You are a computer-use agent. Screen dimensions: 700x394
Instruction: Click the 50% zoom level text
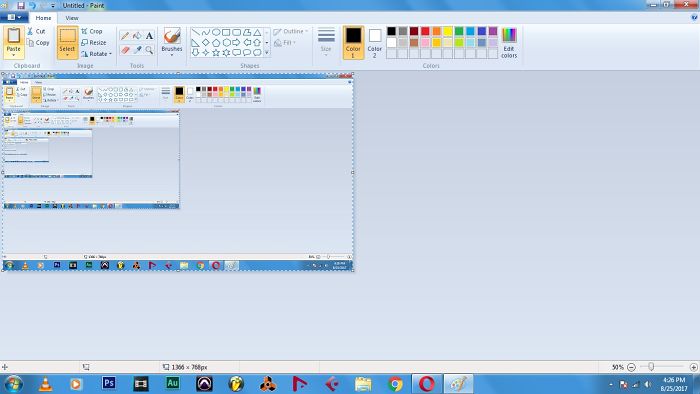pyautogui.click(x=617, y=367)
